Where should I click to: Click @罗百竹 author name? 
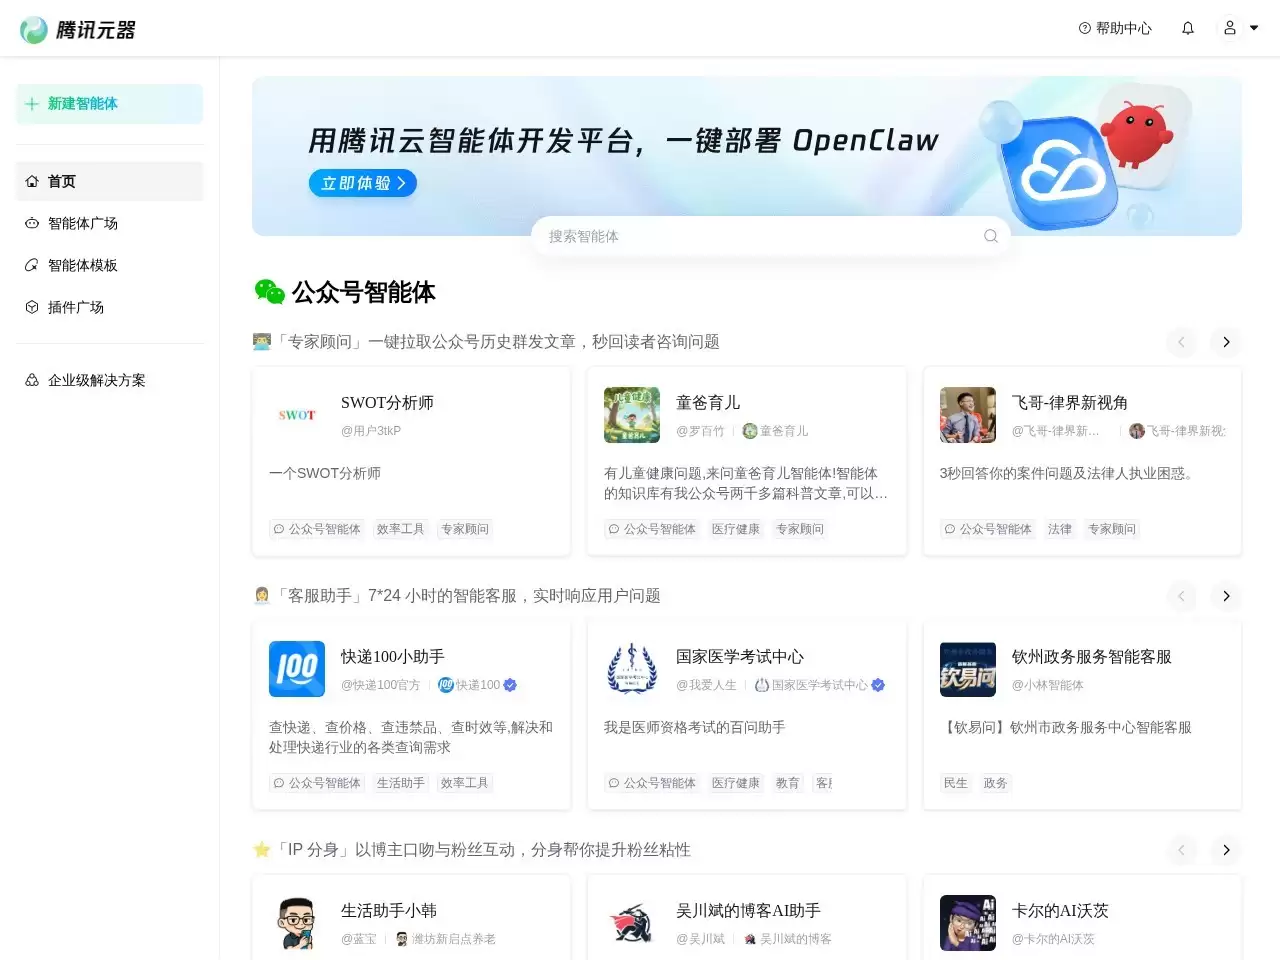click(x=700, y=431)
